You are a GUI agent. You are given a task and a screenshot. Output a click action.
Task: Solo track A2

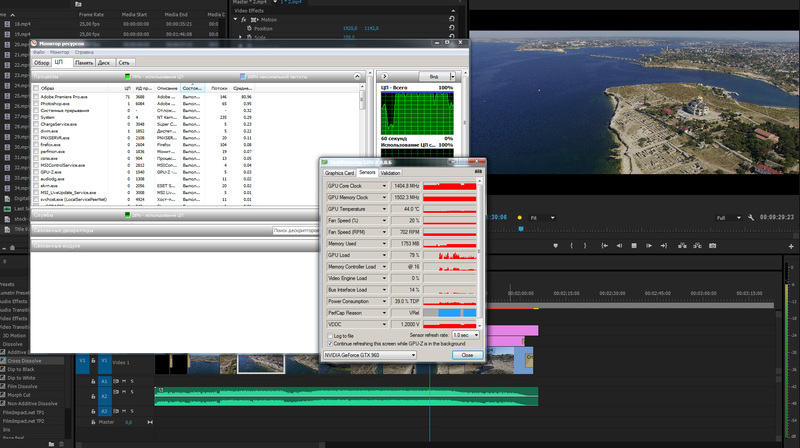132,392
